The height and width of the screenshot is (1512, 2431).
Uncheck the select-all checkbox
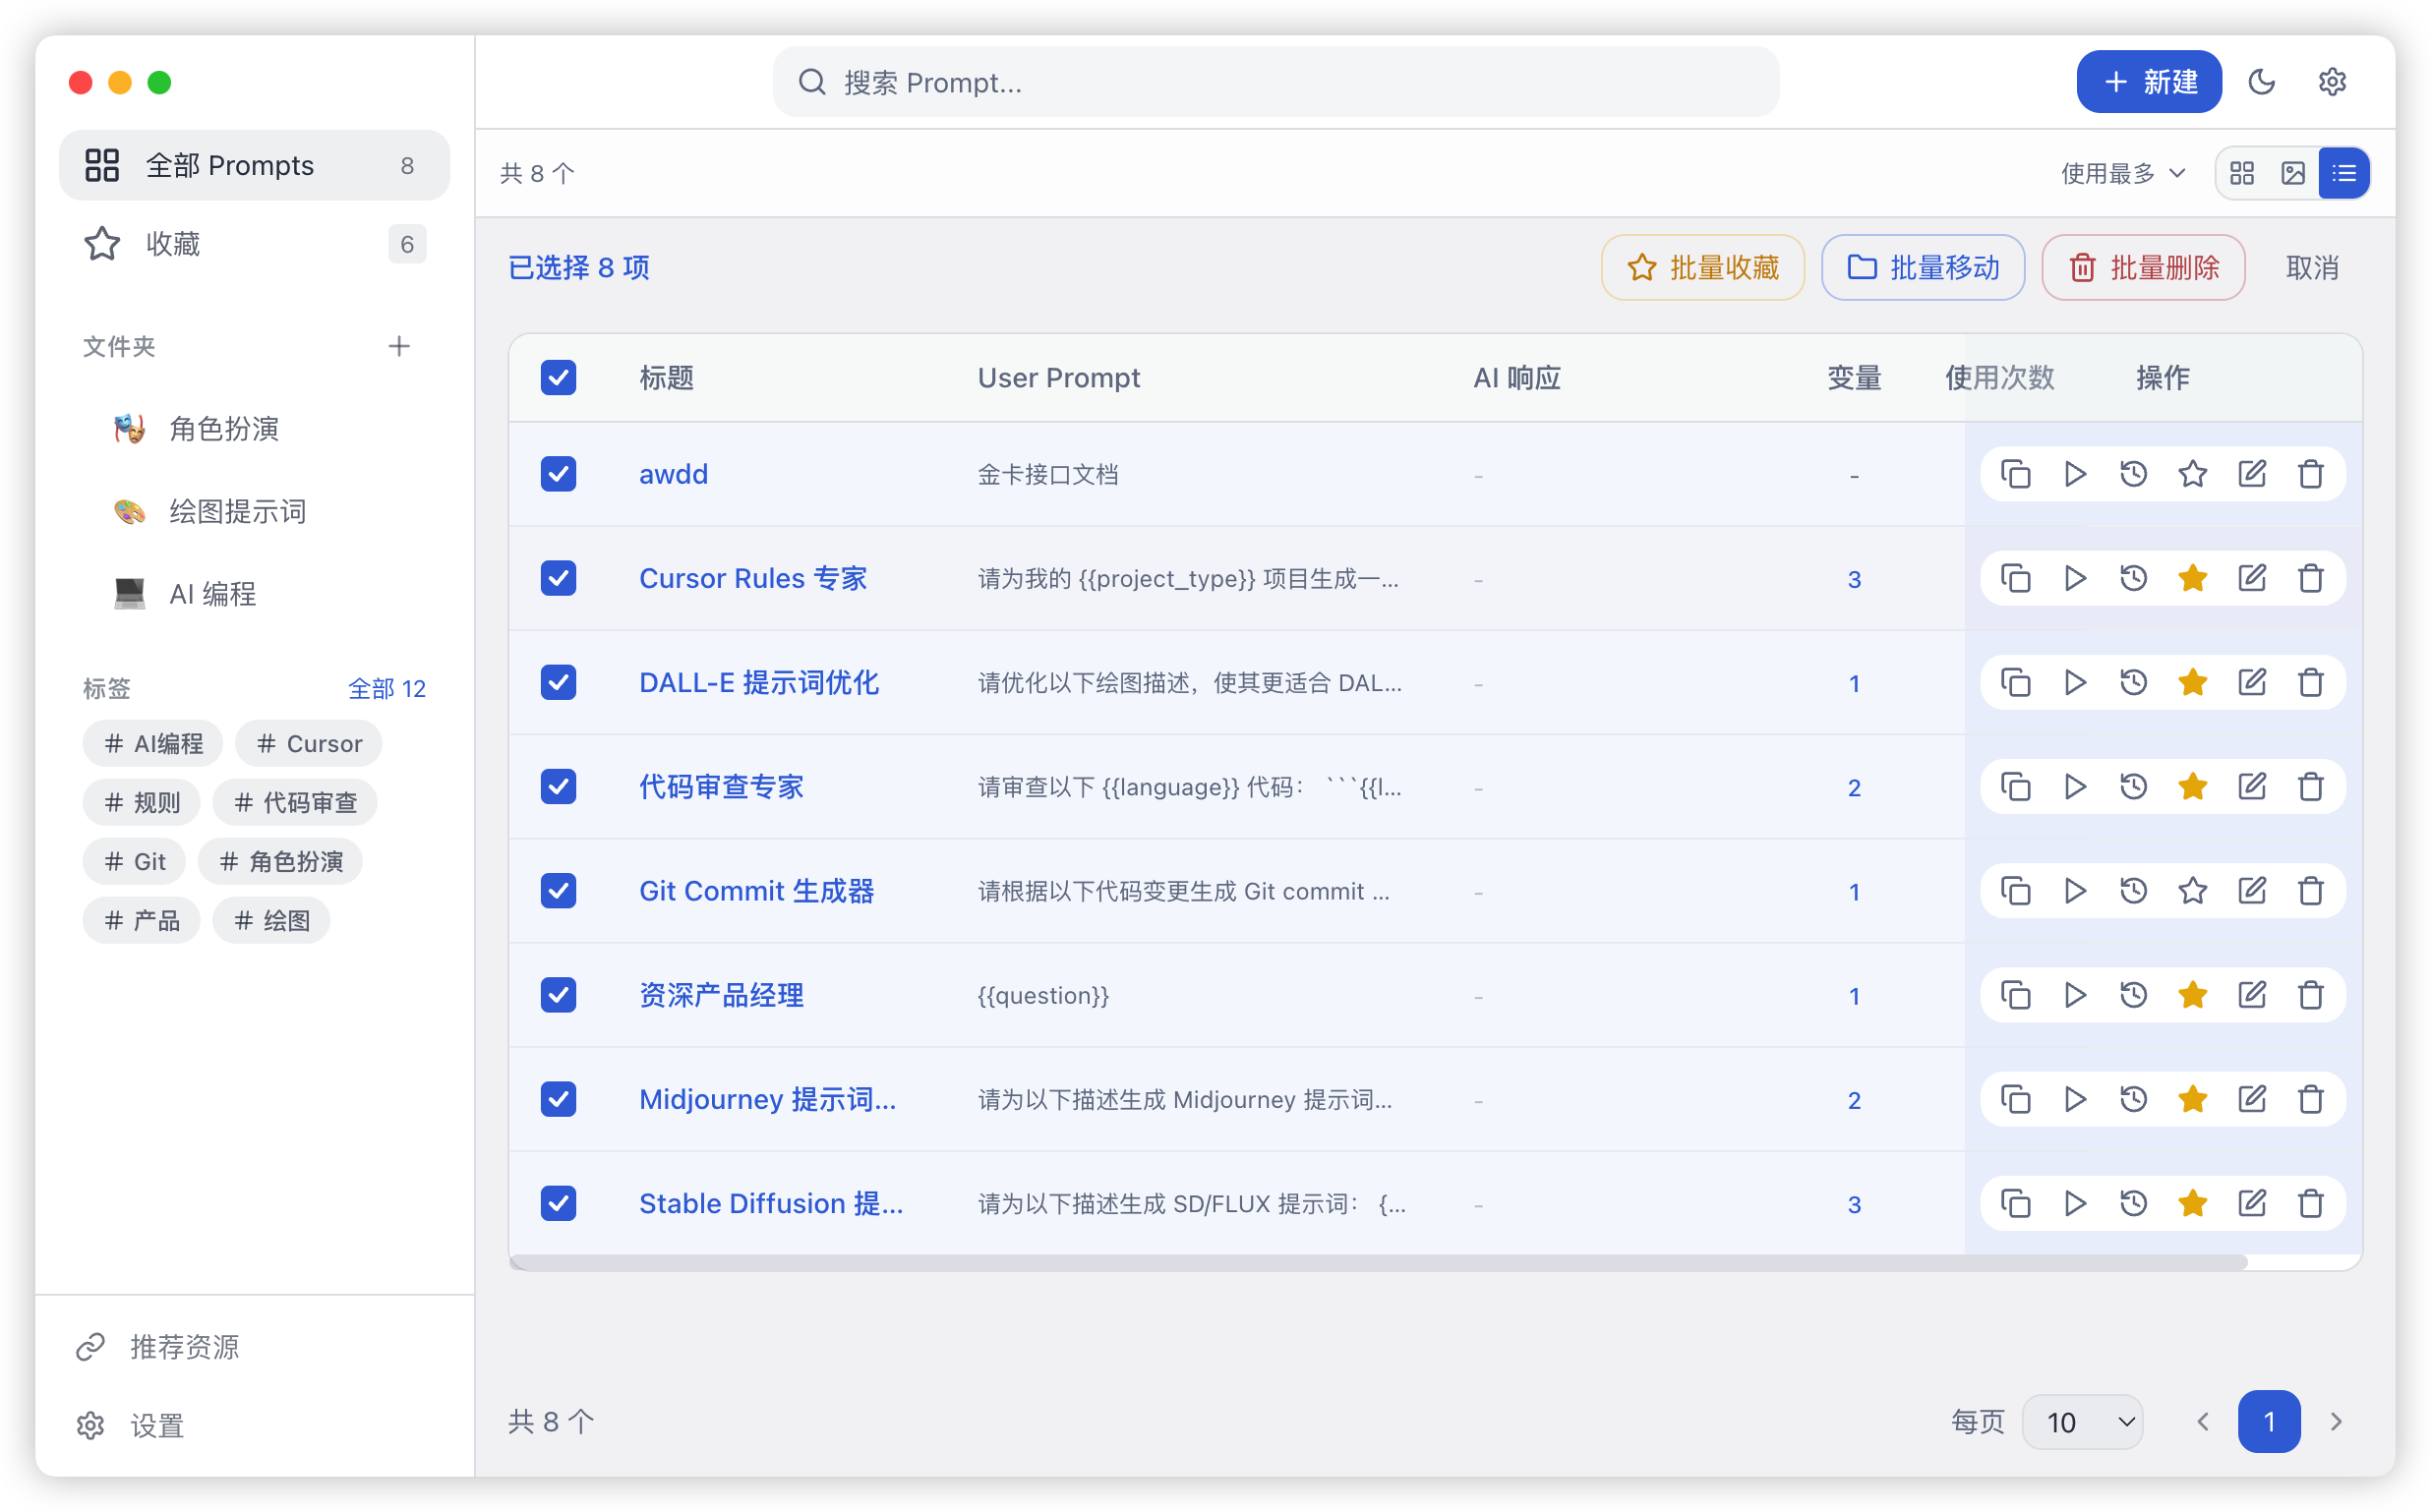coord(558,377)
